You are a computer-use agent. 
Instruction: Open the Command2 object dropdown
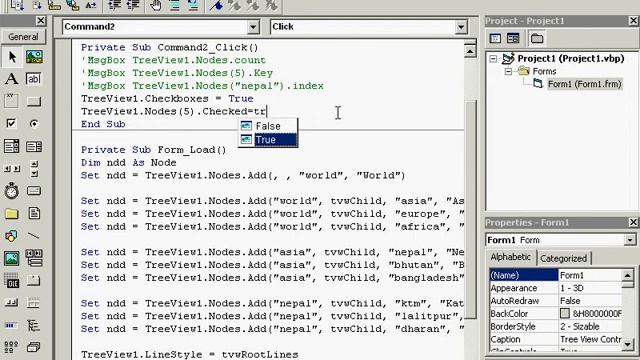[x=253, y=27]
